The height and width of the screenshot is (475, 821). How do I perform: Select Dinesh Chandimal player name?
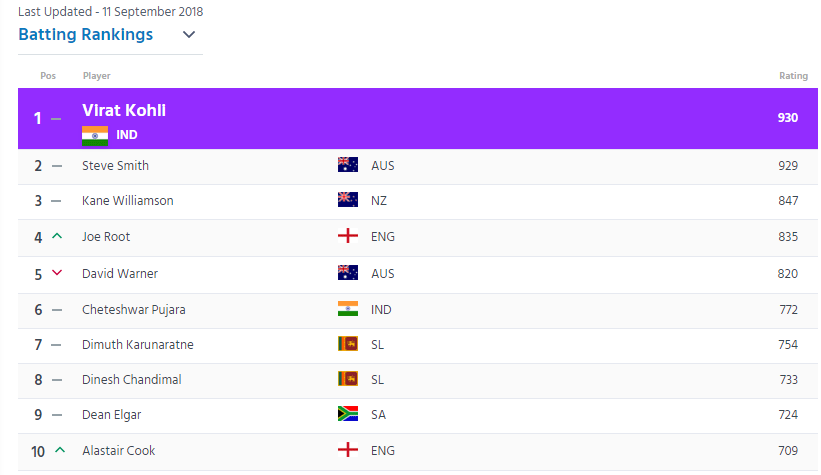tap(132, 380)
